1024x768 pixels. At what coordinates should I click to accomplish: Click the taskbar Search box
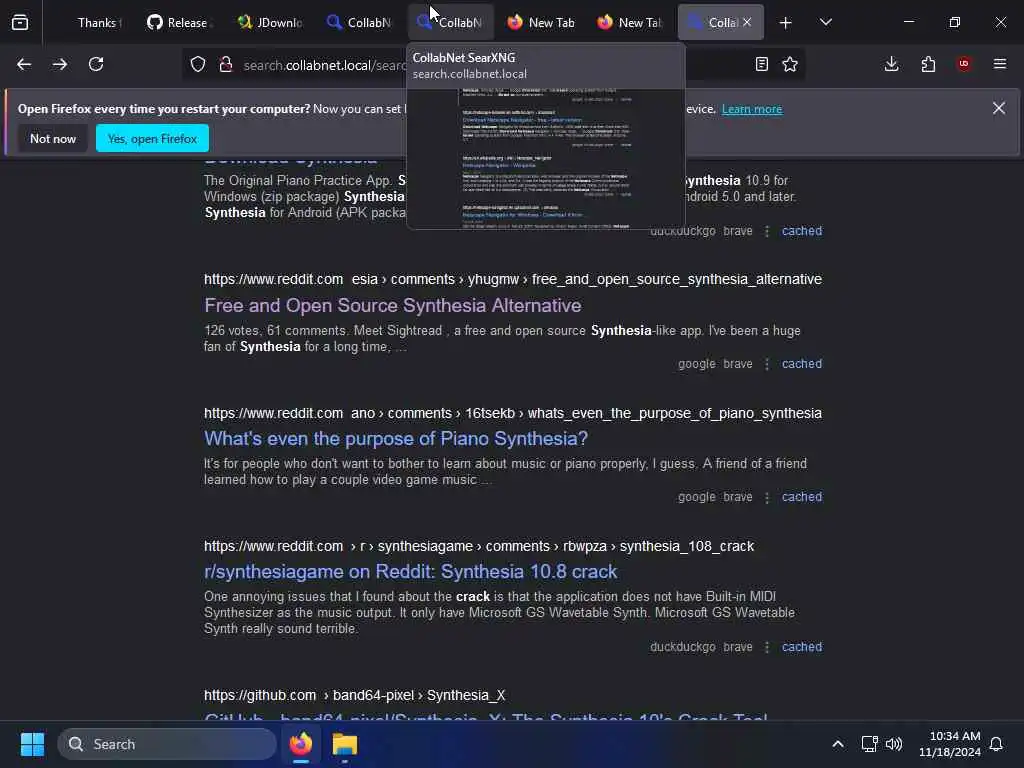[x=167, y=744]
